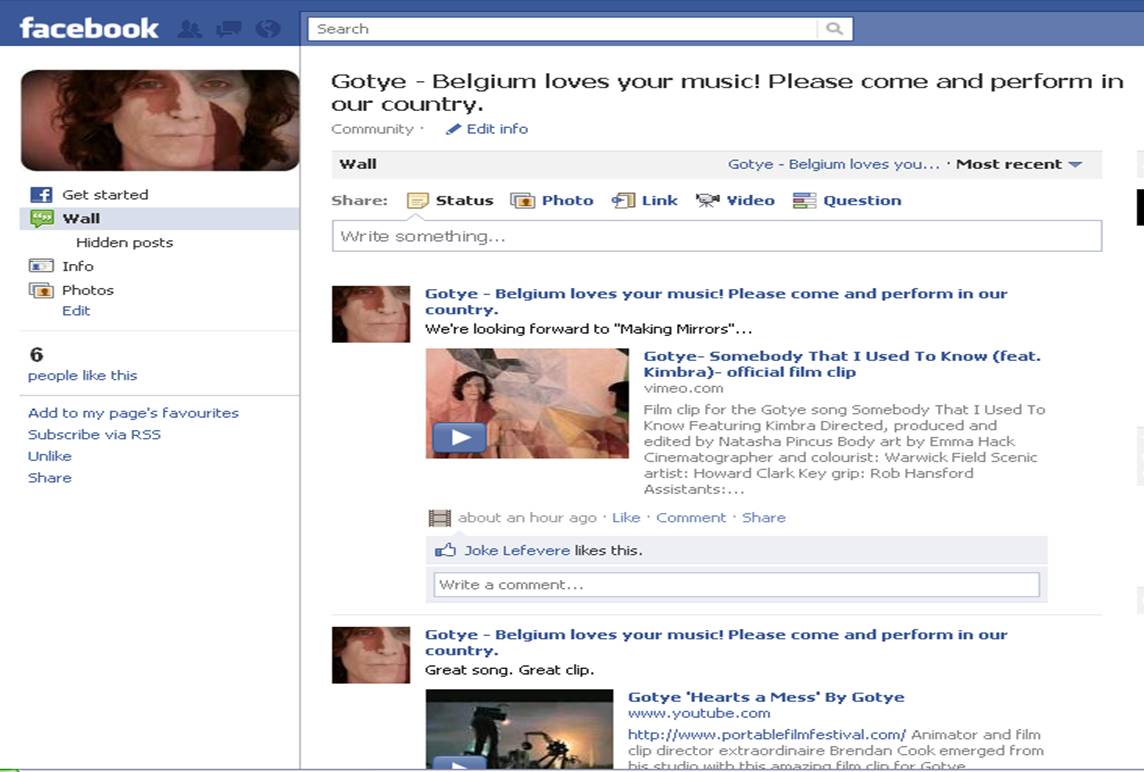Screen dimensions: 1144x772
Task: Click Share on the Making Mirrors post
Action: [764, 517]
